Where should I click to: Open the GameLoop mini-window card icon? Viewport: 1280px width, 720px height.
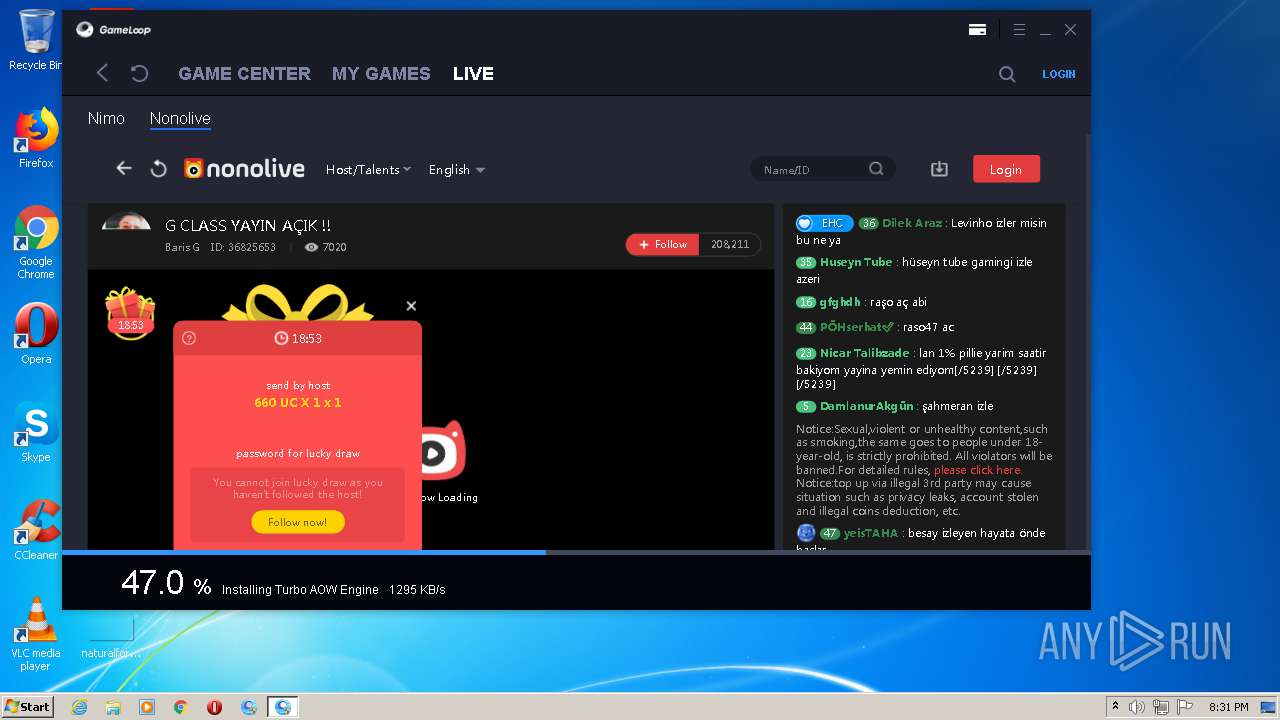click(977, 30)
